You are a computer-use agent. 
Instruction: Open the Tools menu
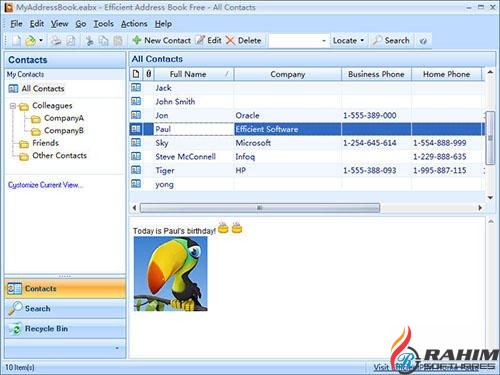(x=103, y=24)
